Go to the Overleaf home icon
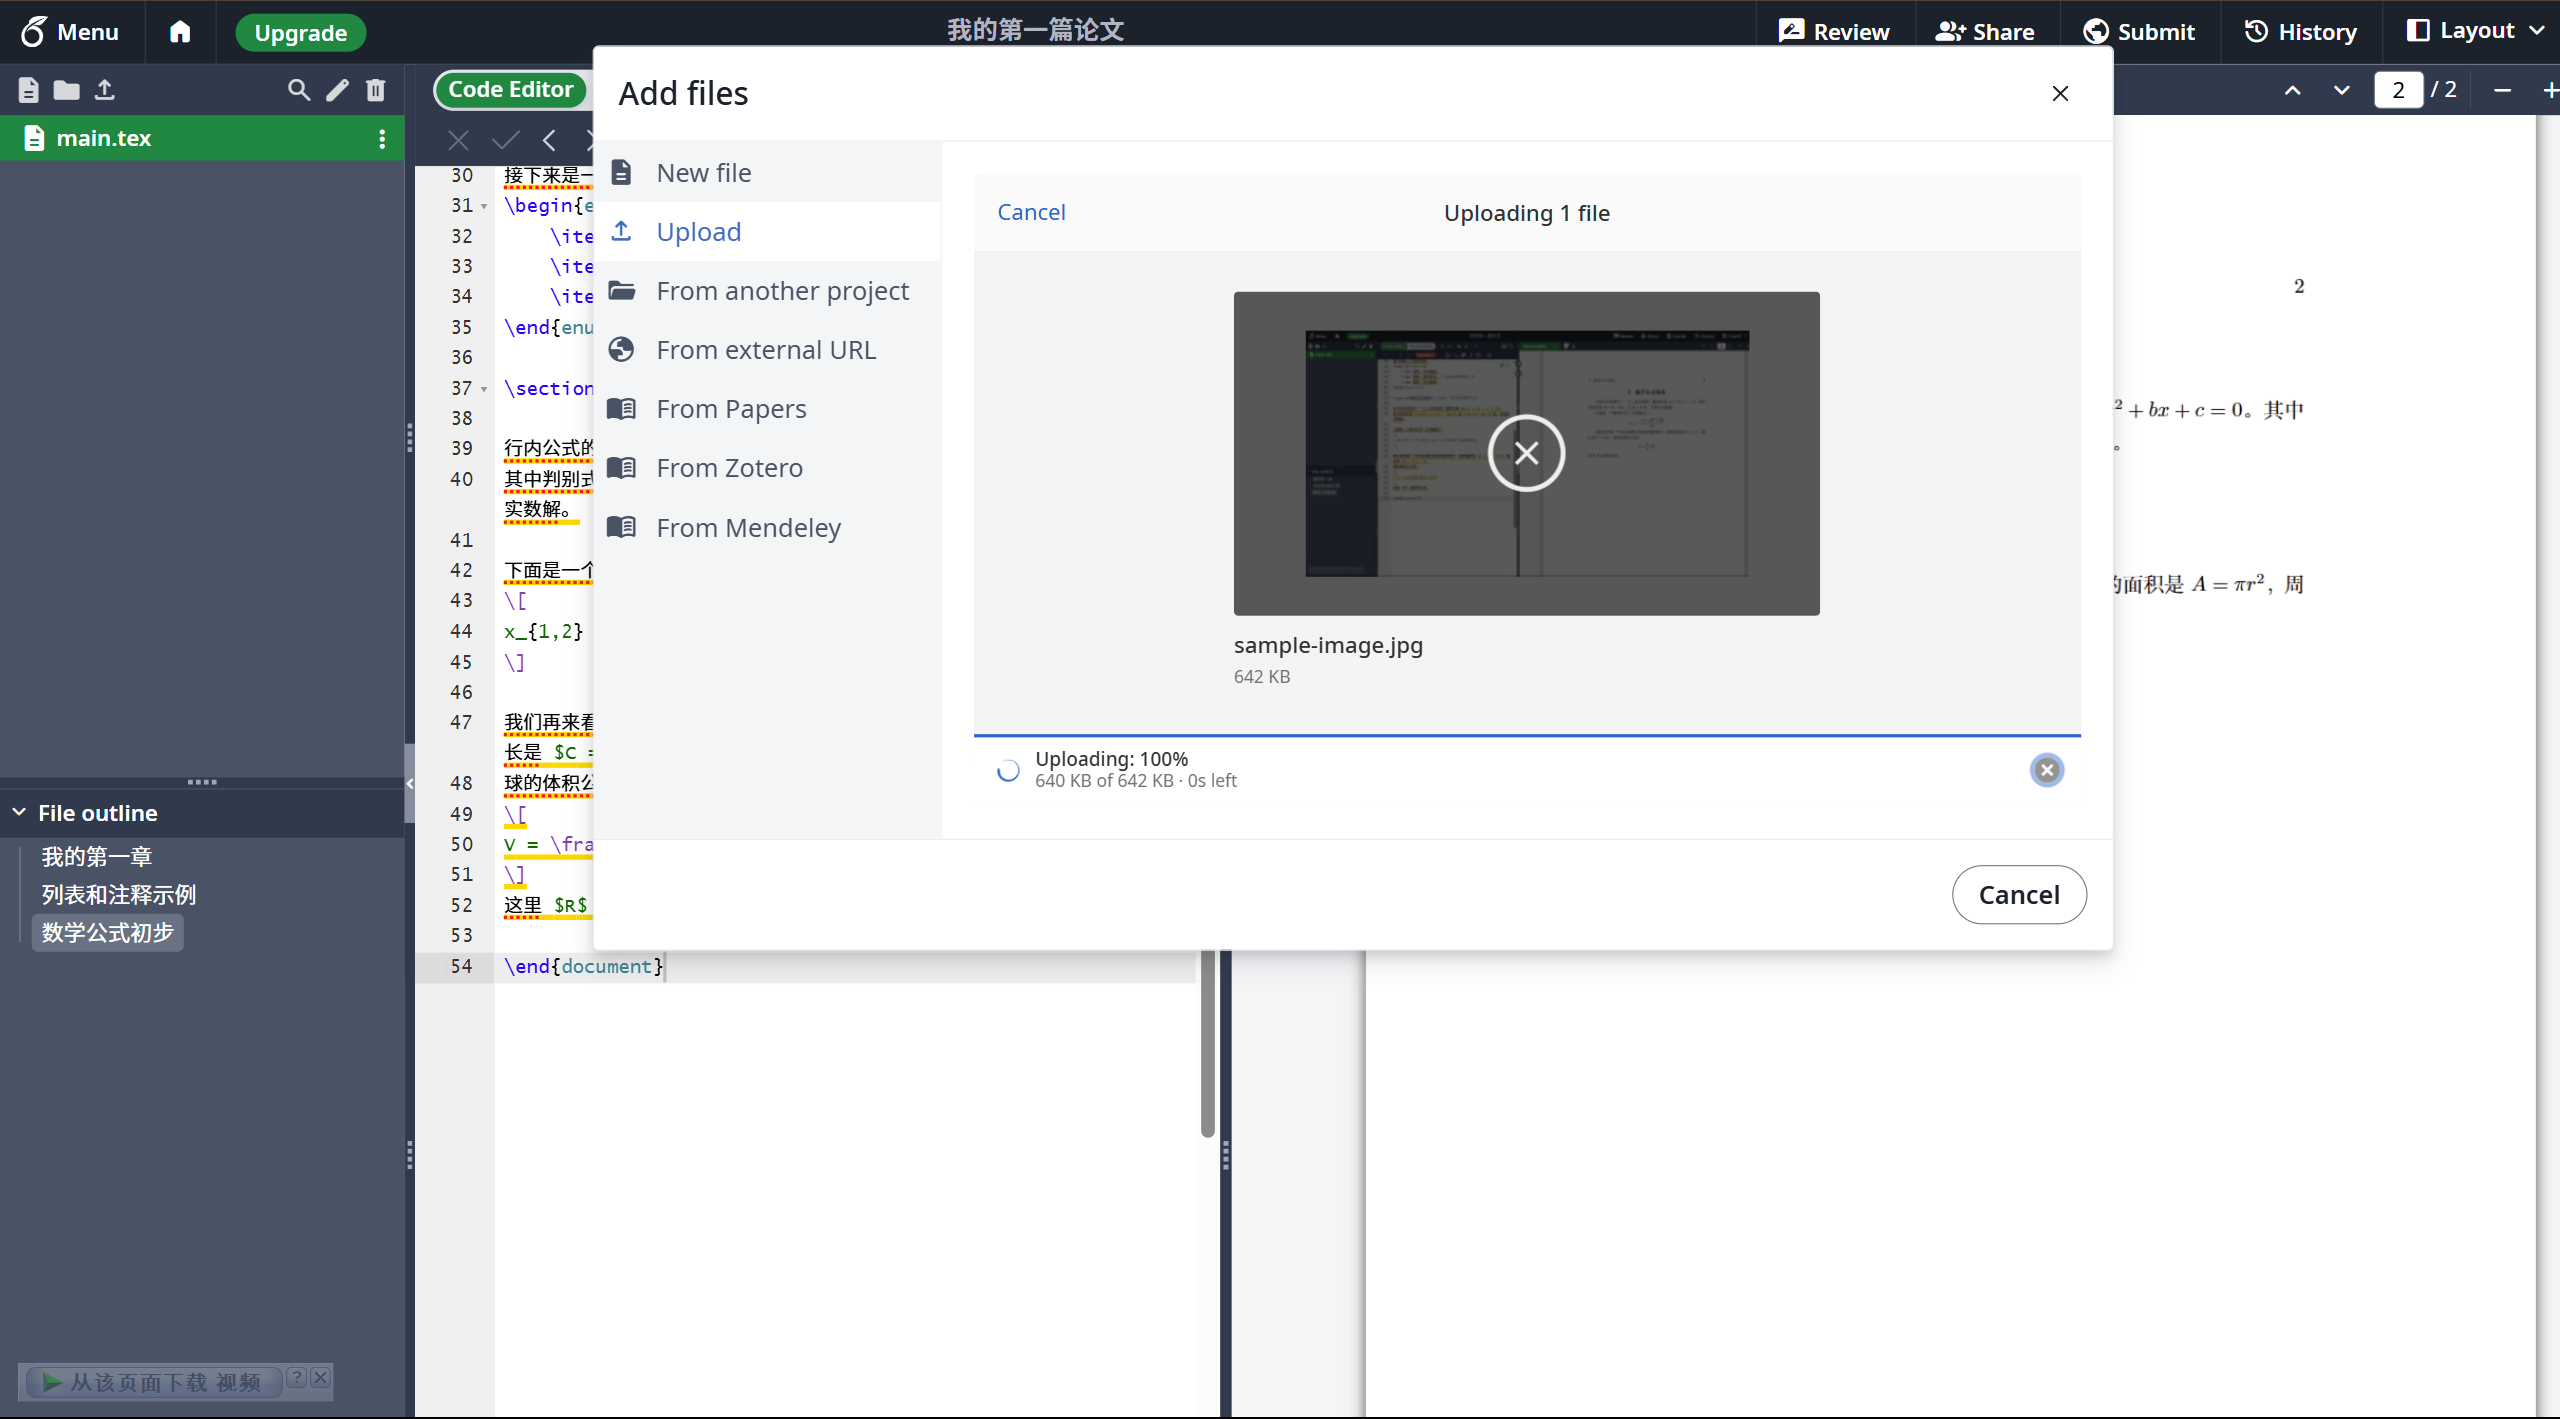Viewport: 2560px width, 1419px height. tap(180, 32)
